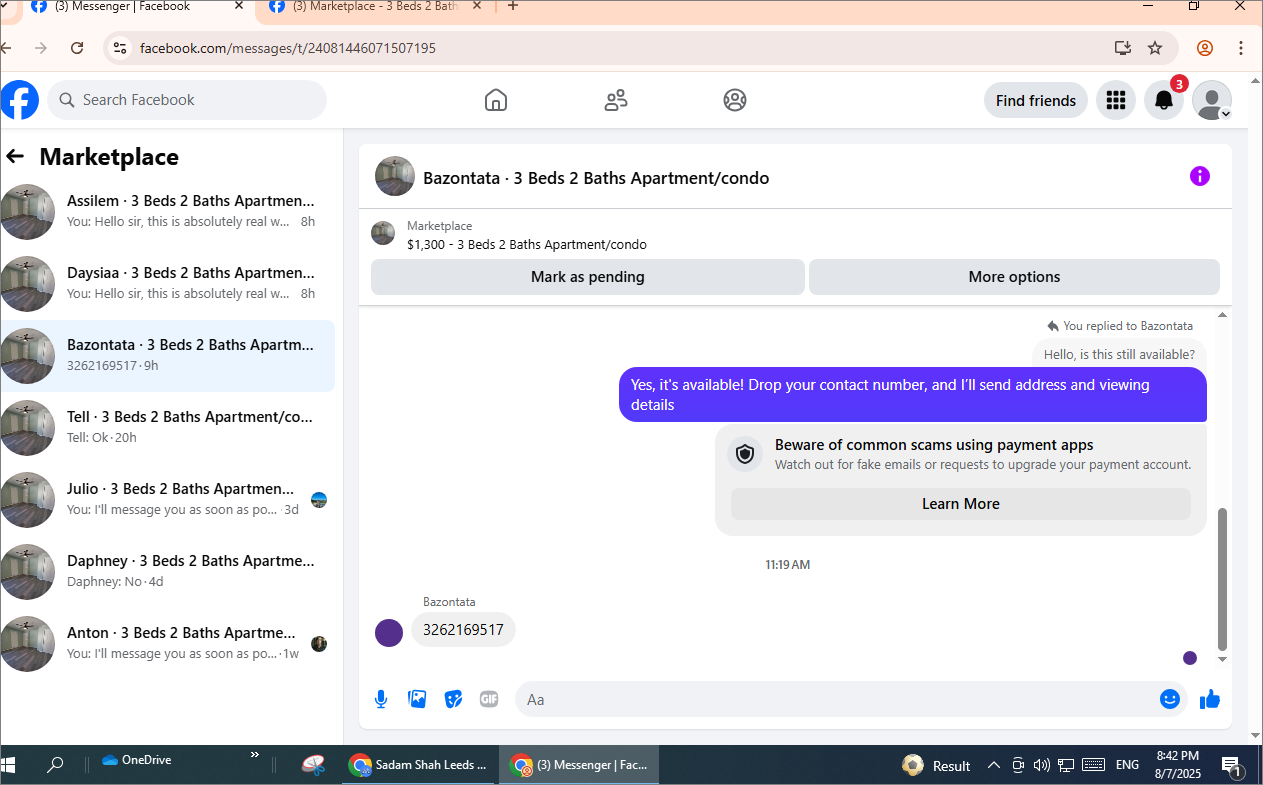Open Sadam Shah Leeds Chrome taskbar window
Image resolution: width=1263 pixels, height=785 pixels.
click(x=418, y=765)
